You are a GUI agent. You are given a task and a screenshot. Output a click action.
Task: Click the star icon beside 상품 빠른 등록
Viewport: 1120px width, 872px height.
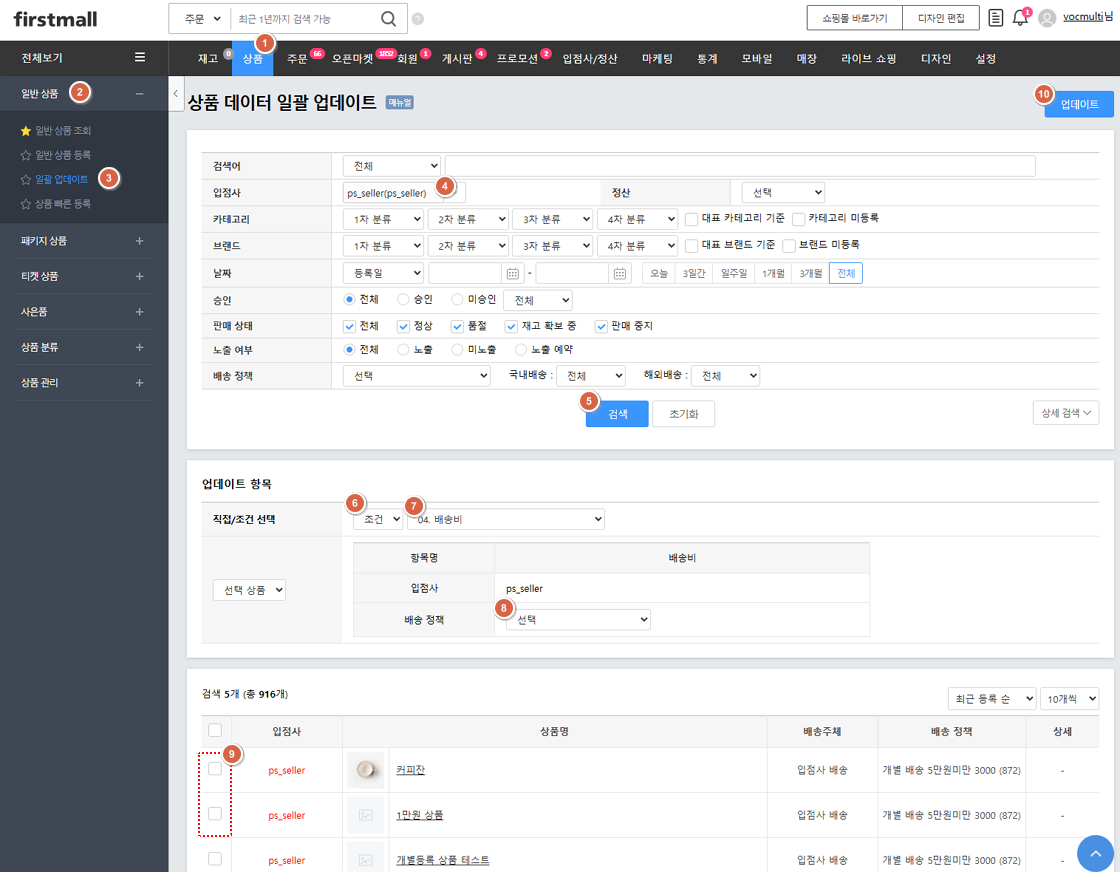(26, 204)
